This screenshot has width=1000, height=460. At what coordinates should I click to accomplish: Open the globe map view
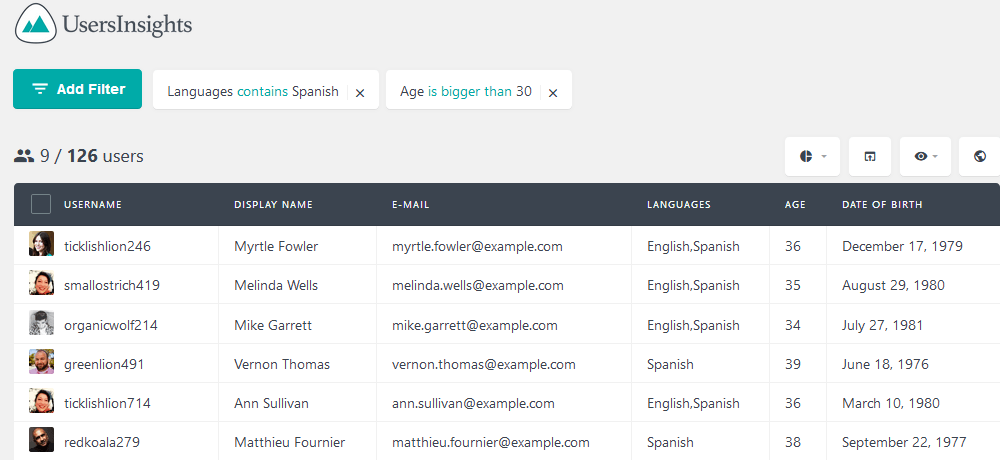coord(980,156)
